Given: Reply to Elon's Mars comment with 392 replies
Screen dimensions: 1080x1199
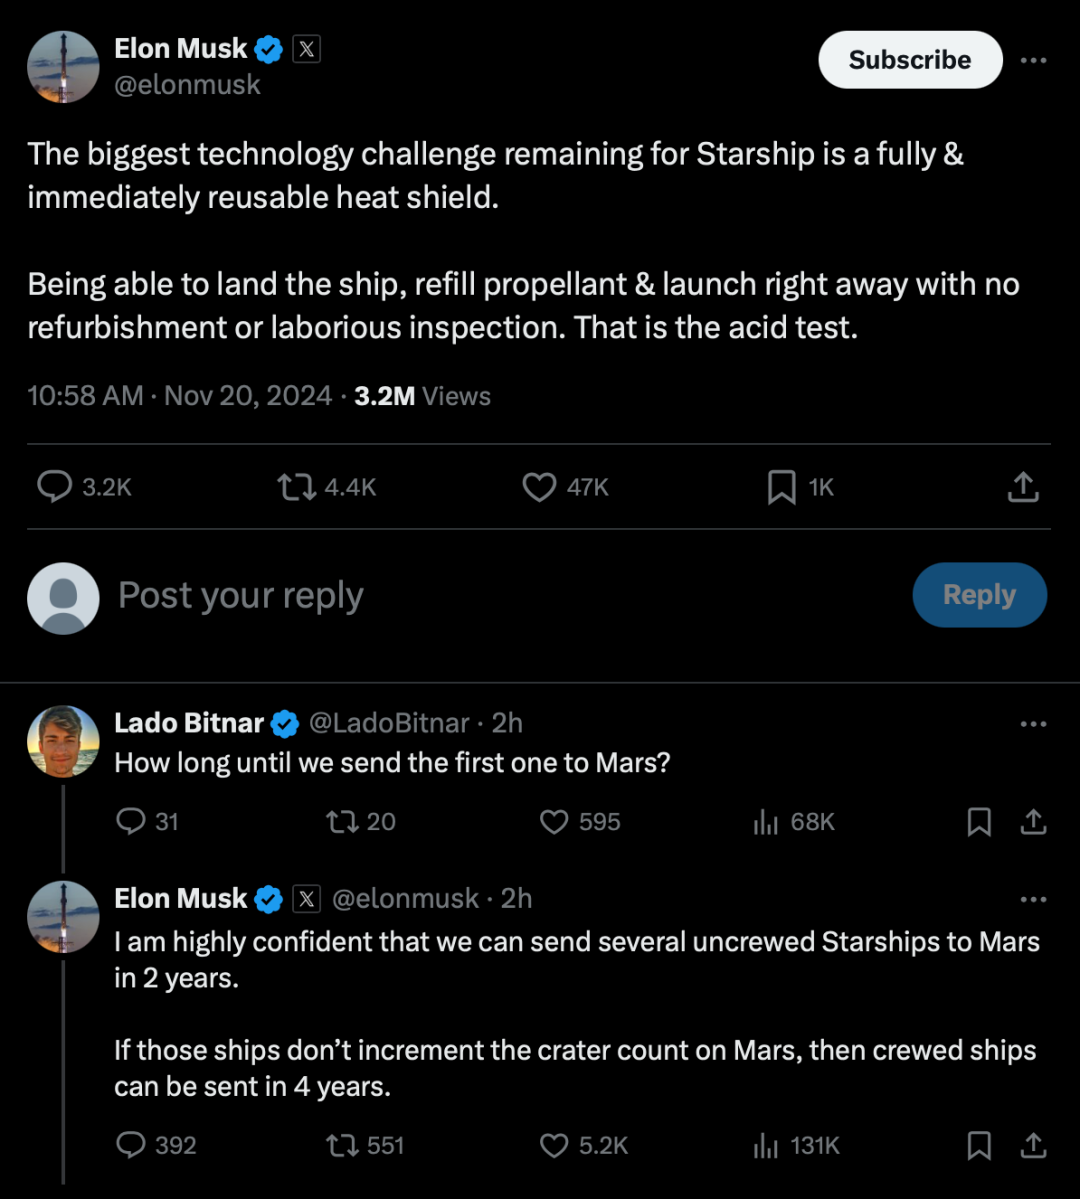Looking at the screenshot, I should 131,1145.
